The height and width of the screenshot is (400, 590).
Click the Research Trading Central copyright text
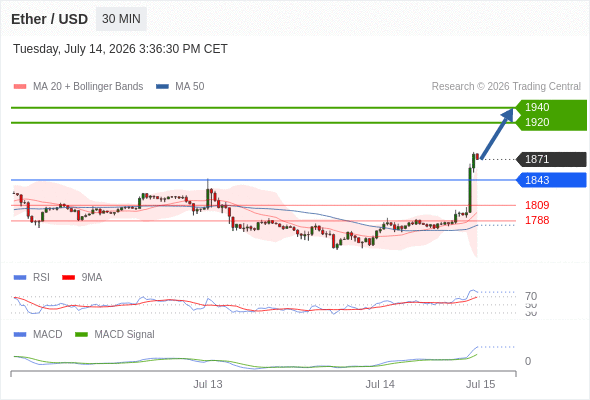click(x=506, y=87)
